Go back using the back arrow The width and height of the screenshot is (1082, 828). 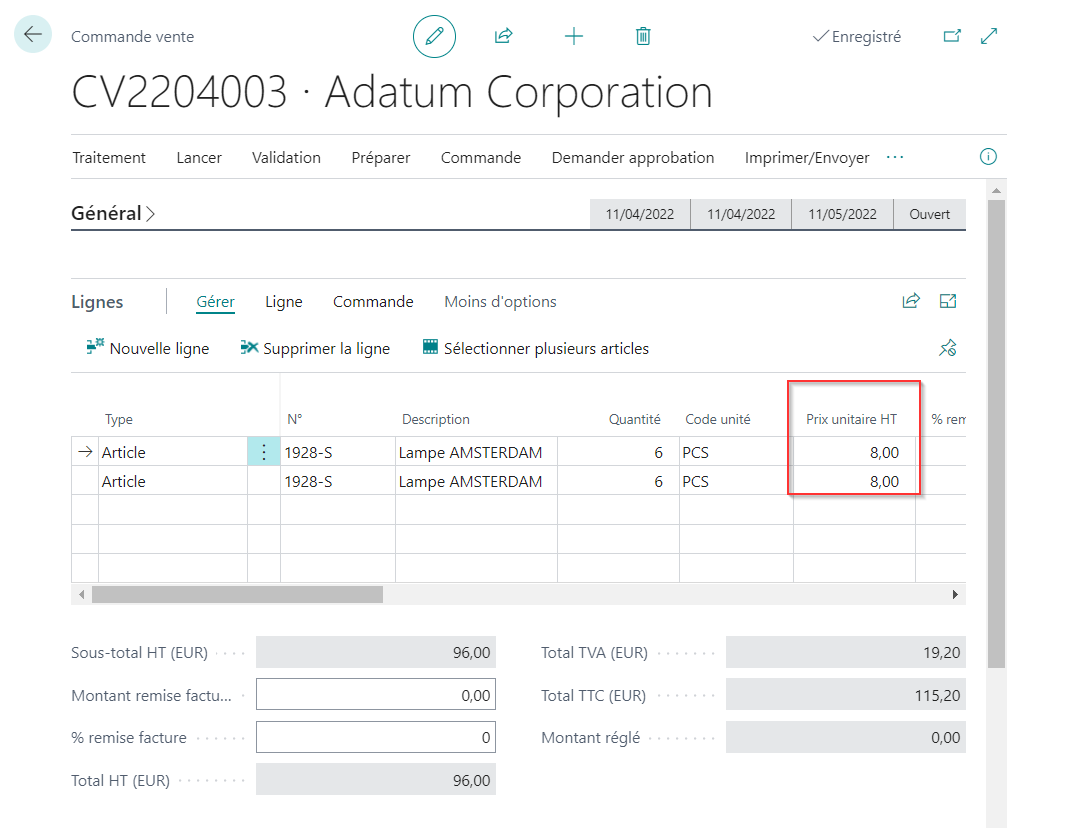coord(33,34)
